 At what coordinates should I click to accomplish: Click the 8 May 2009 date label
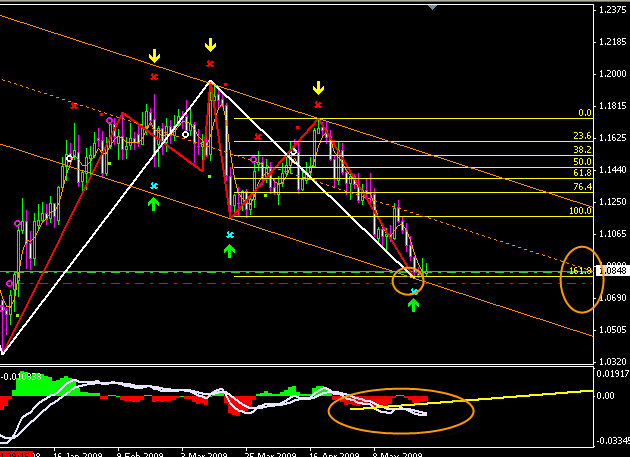pos(398,454)
